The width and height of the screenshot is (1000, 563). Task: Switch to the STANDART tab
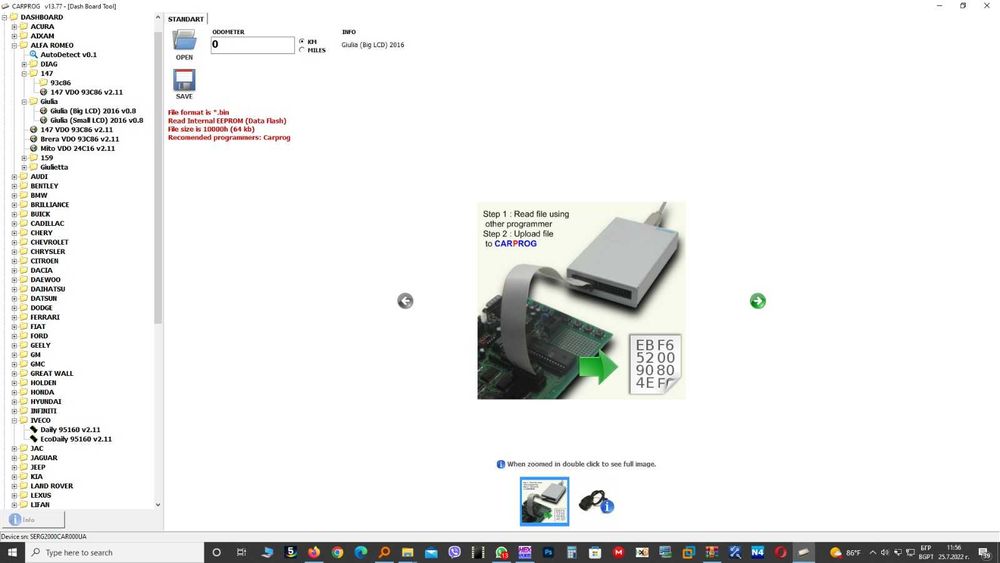tap(186, 19)
